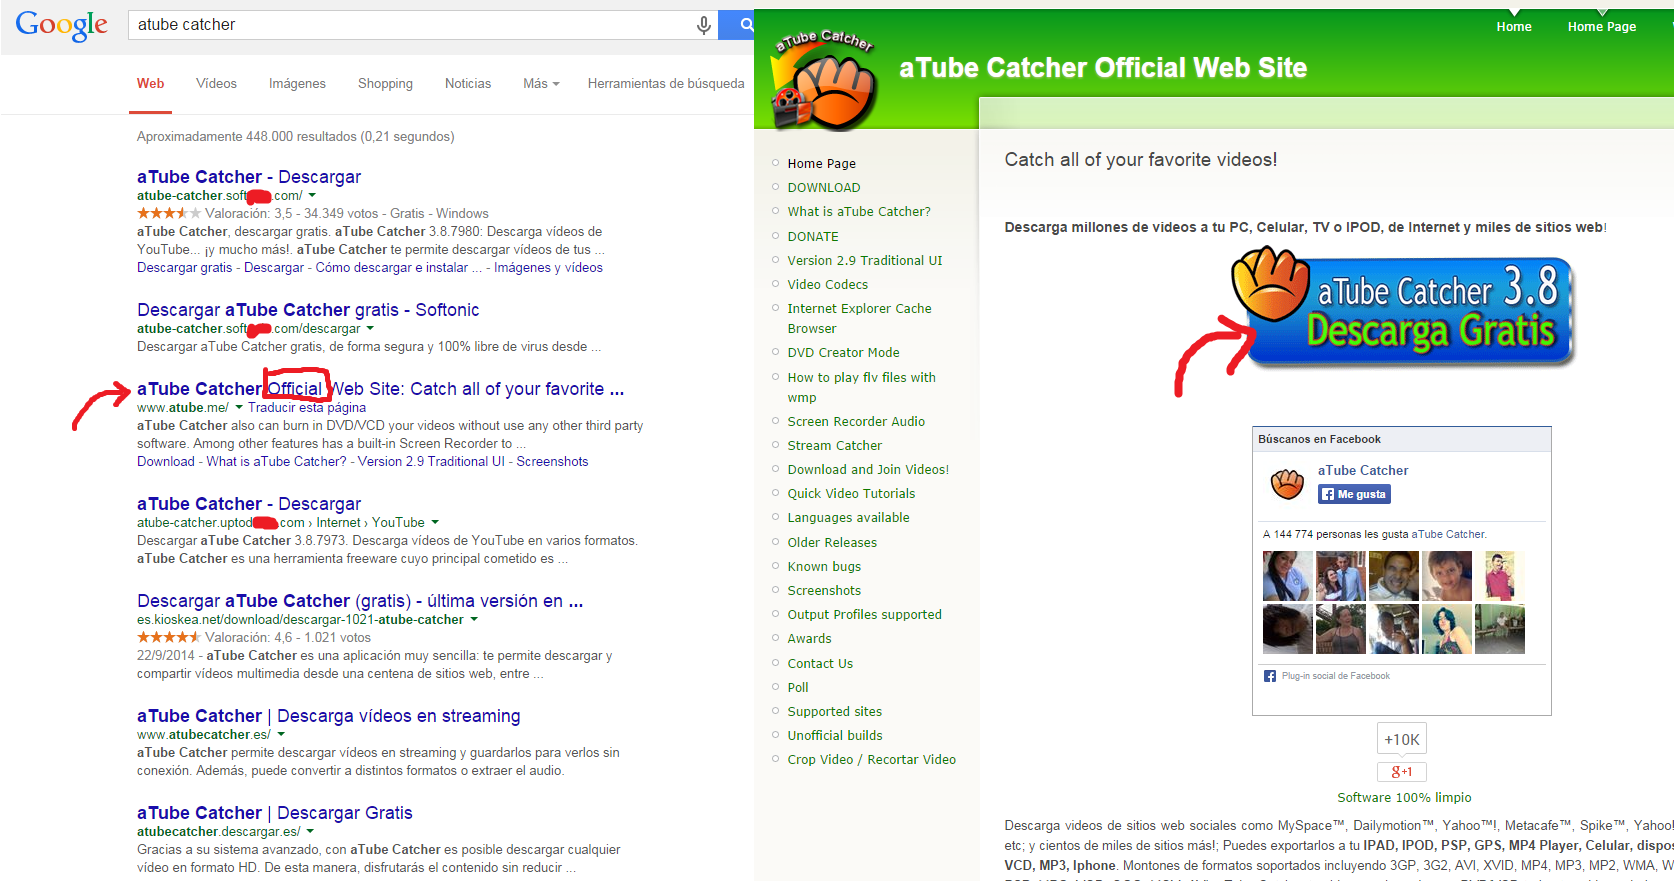Open Older Releases sidebar link
Image resolution: width=1674 pixels, height=887 pixels.
click(x=832, y=543)
